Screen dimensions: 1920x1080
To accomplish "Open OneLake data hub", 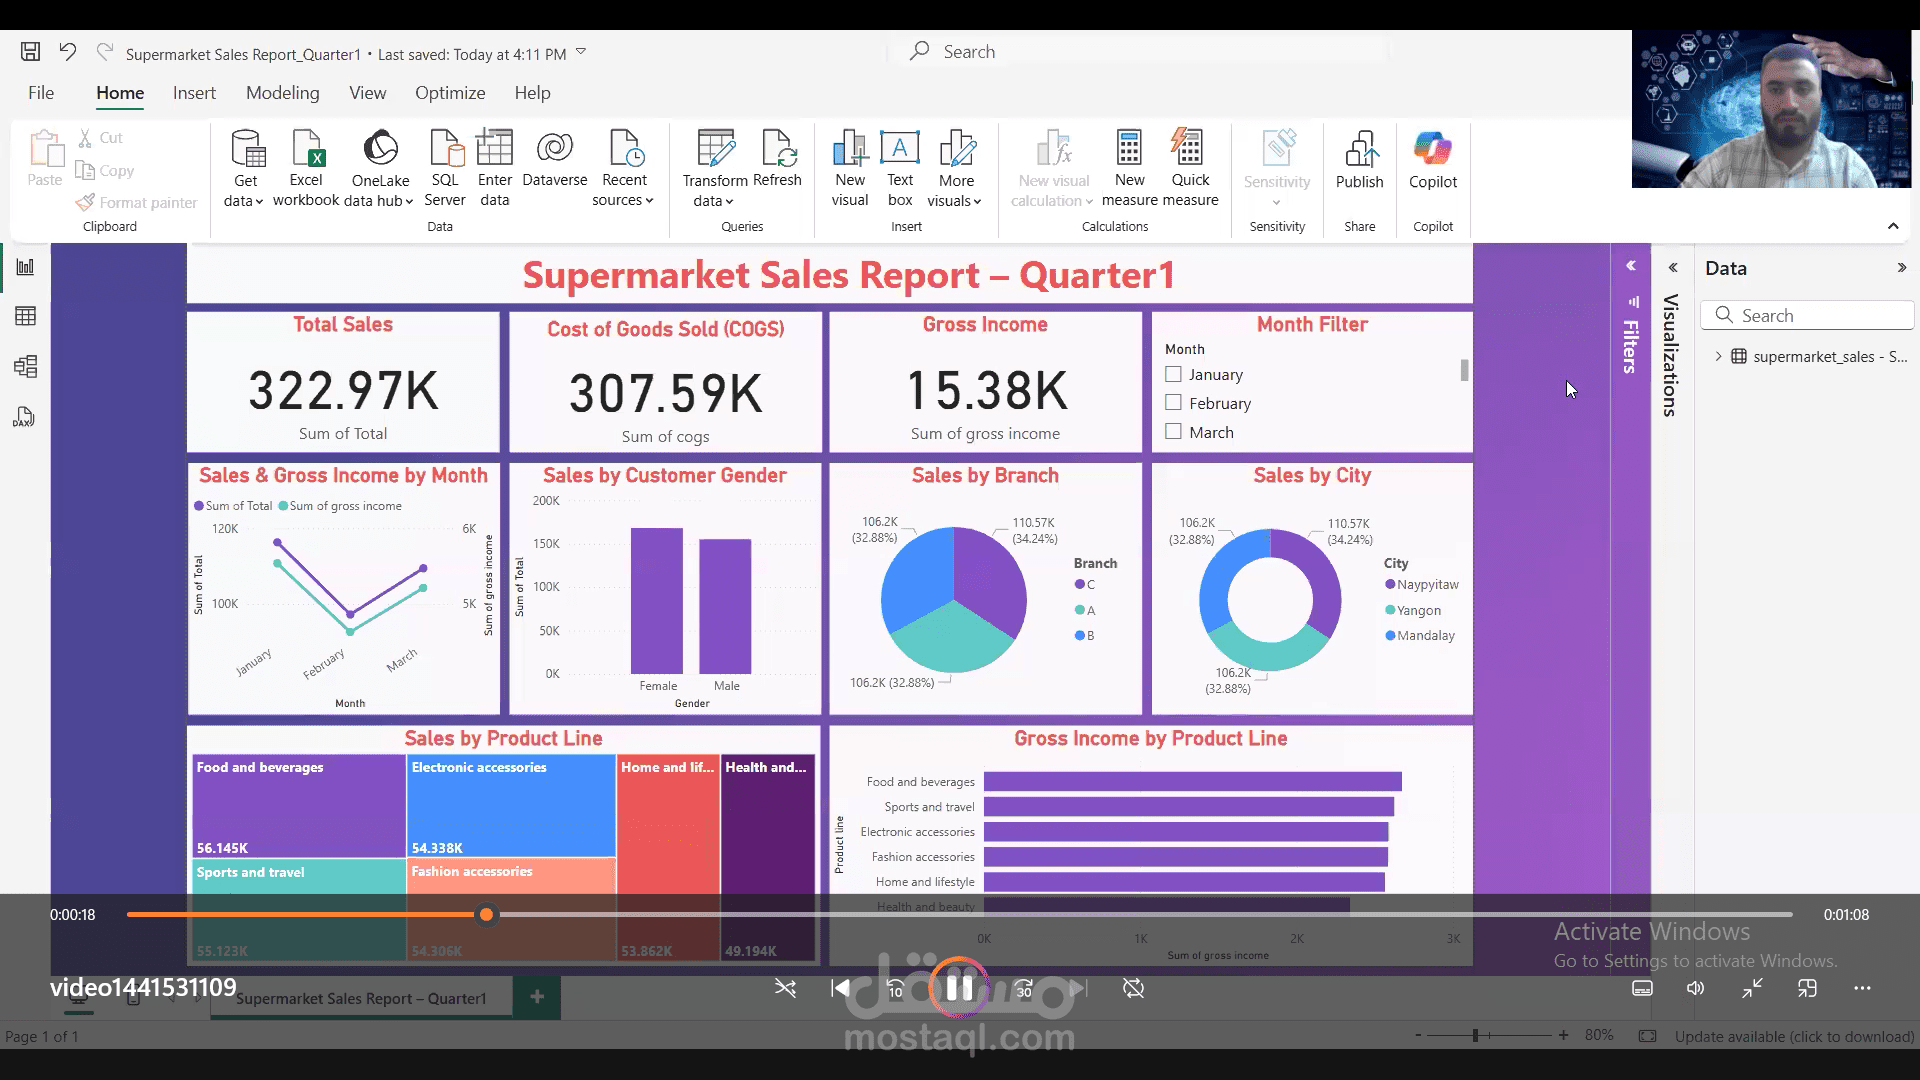I will coord(380,167).
